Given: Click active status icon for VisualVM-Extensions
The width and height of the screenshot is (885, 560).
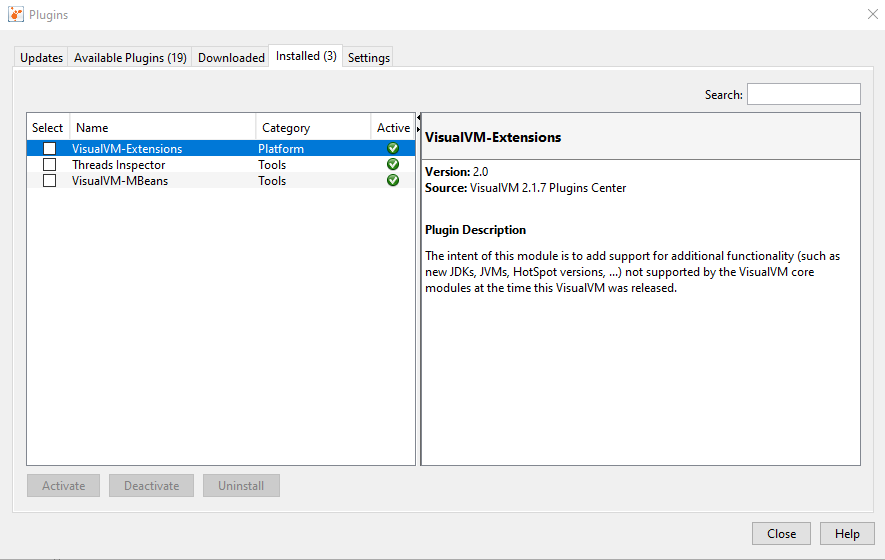Looking at the screenshot, I should coord(393,149).
